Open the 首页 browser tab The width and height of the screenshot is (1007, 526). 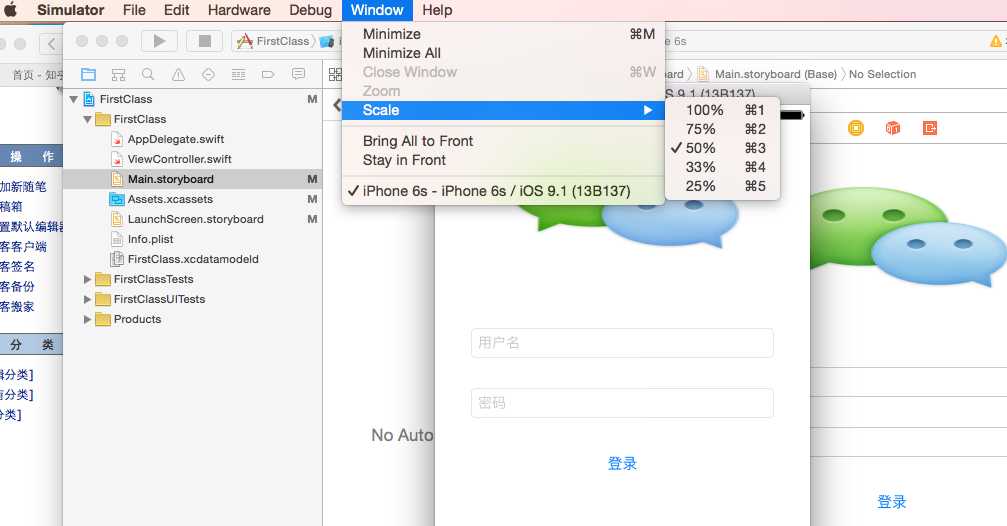point(38,75)
